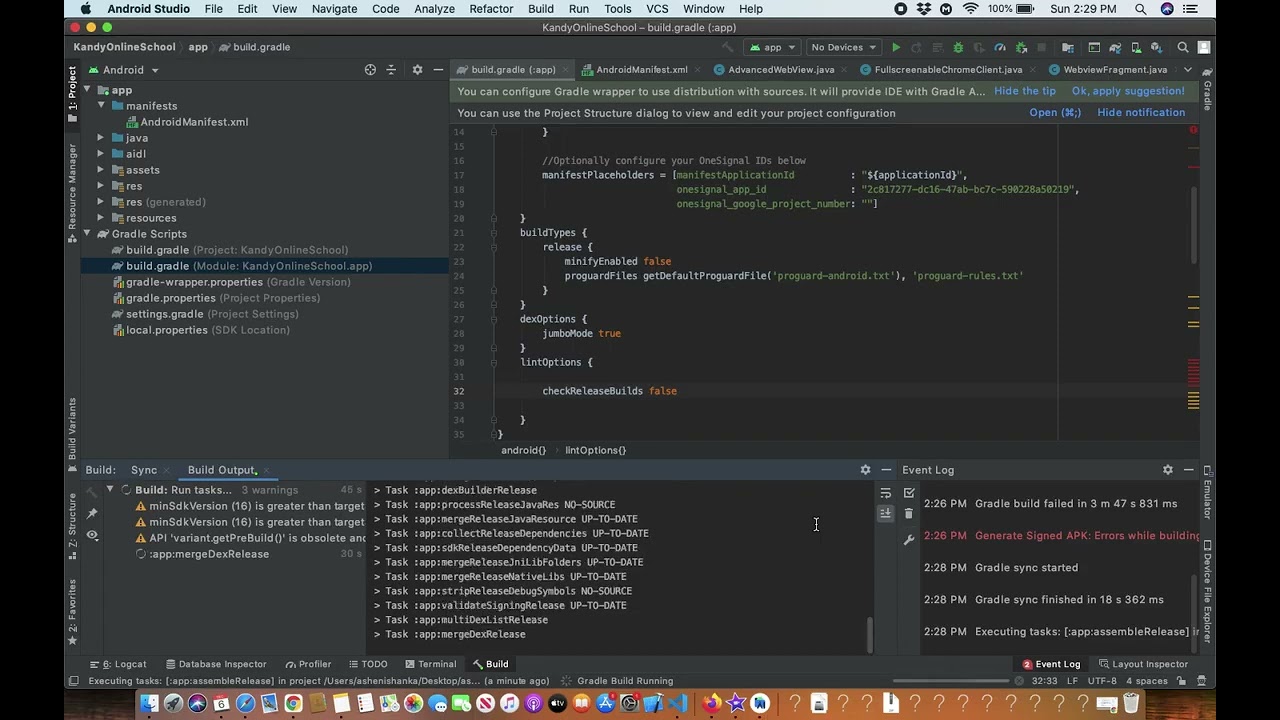Open the AVD Manager icon in toolbar
This screenshot has height=720, width=1280.
(x=1136, y=47)
